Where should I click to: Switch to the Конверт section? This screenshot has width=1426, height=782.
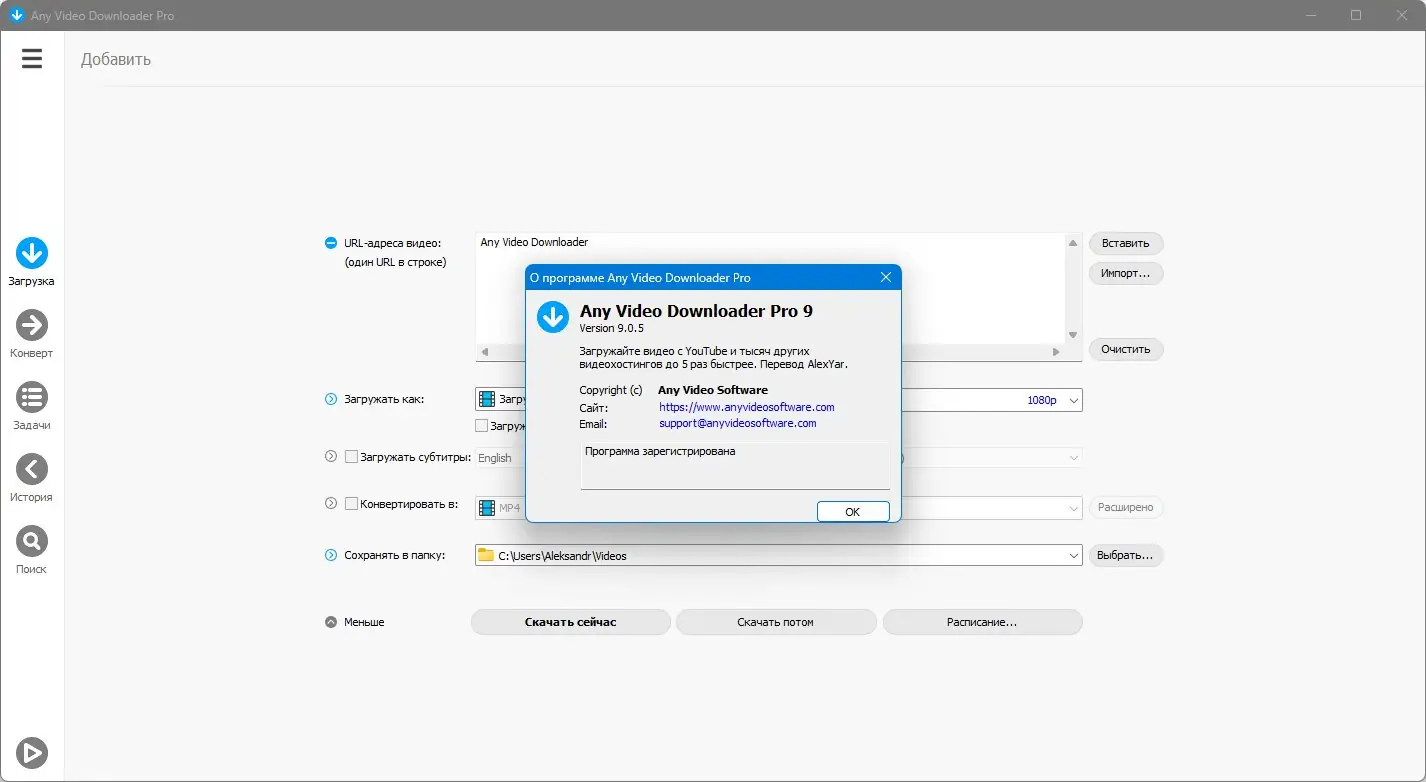[x=32, y=334]
